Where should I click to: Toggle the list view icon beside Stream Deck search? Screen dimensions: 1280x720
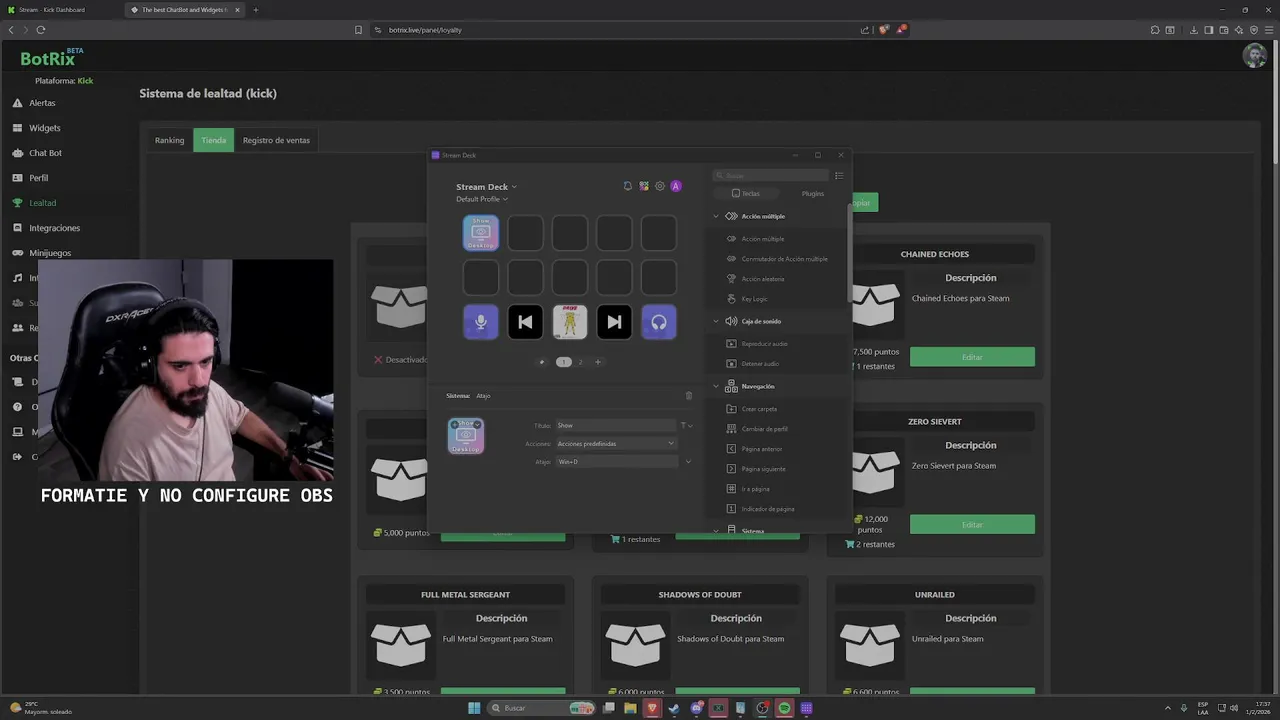point(839,176)
